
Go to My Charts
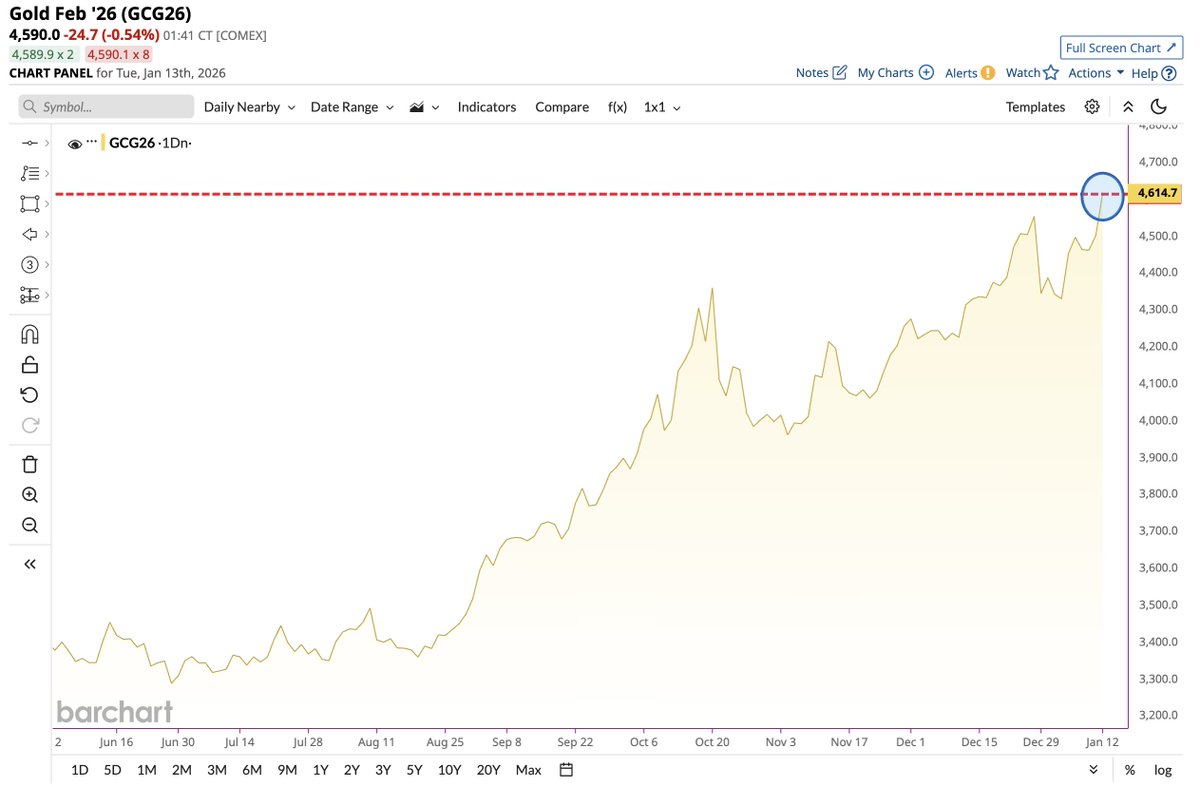(886, 72)
